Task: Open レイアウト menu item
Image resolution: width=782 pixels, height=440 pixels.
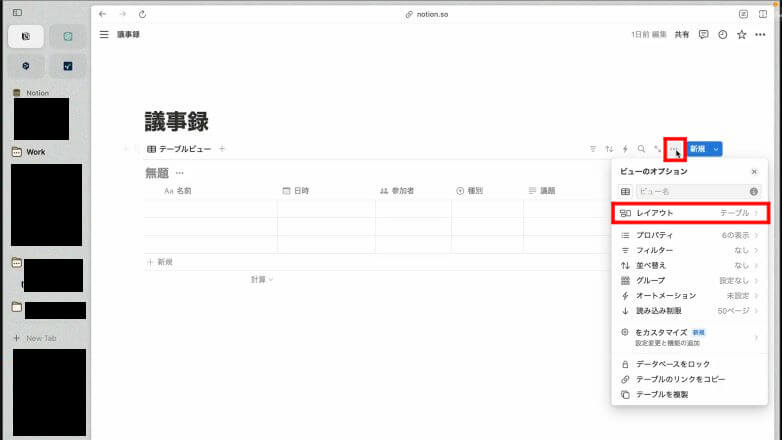Action: click(690, 213)
